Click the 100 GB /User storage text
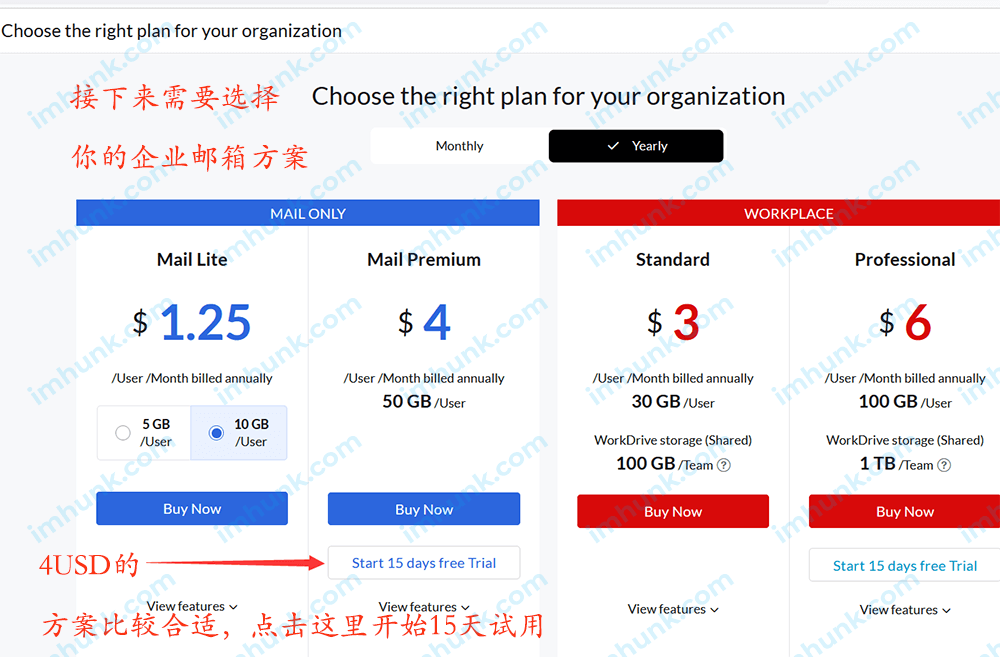The height and width of the screenshot is (657, 1000). [x=905, y=402]
